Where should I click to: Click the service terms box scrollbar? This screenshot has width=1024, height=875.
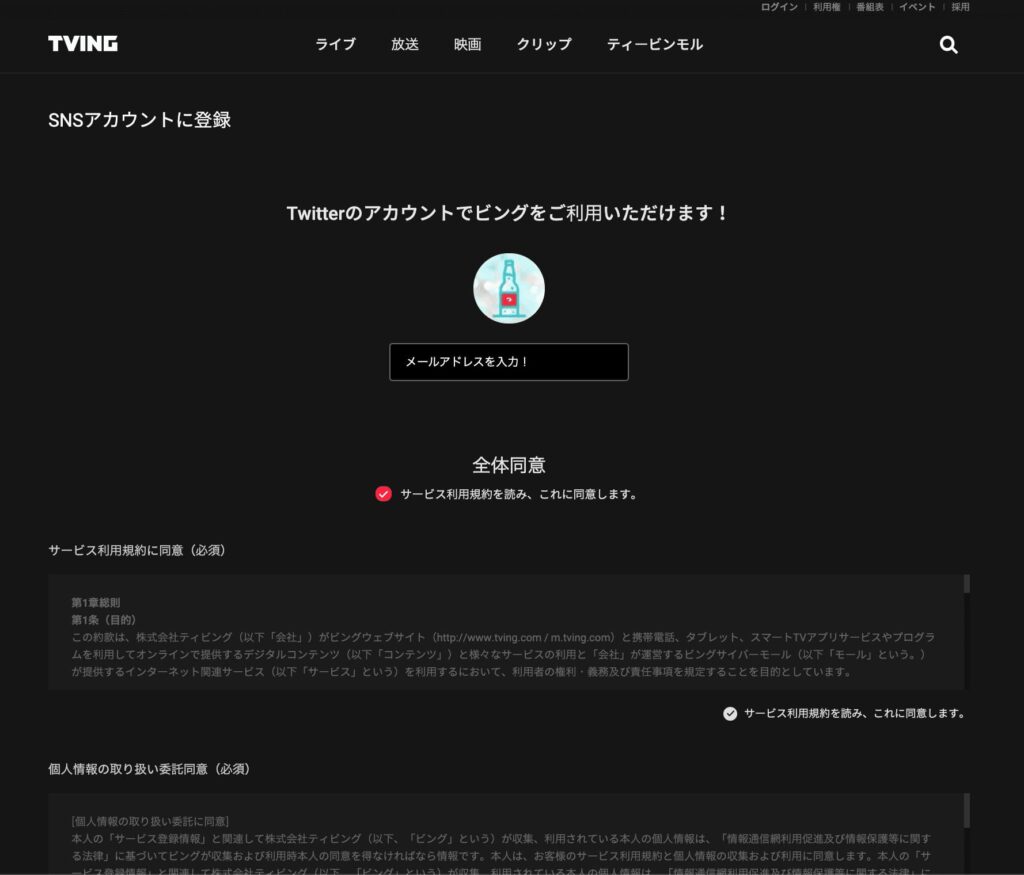(x=967, y=584)
